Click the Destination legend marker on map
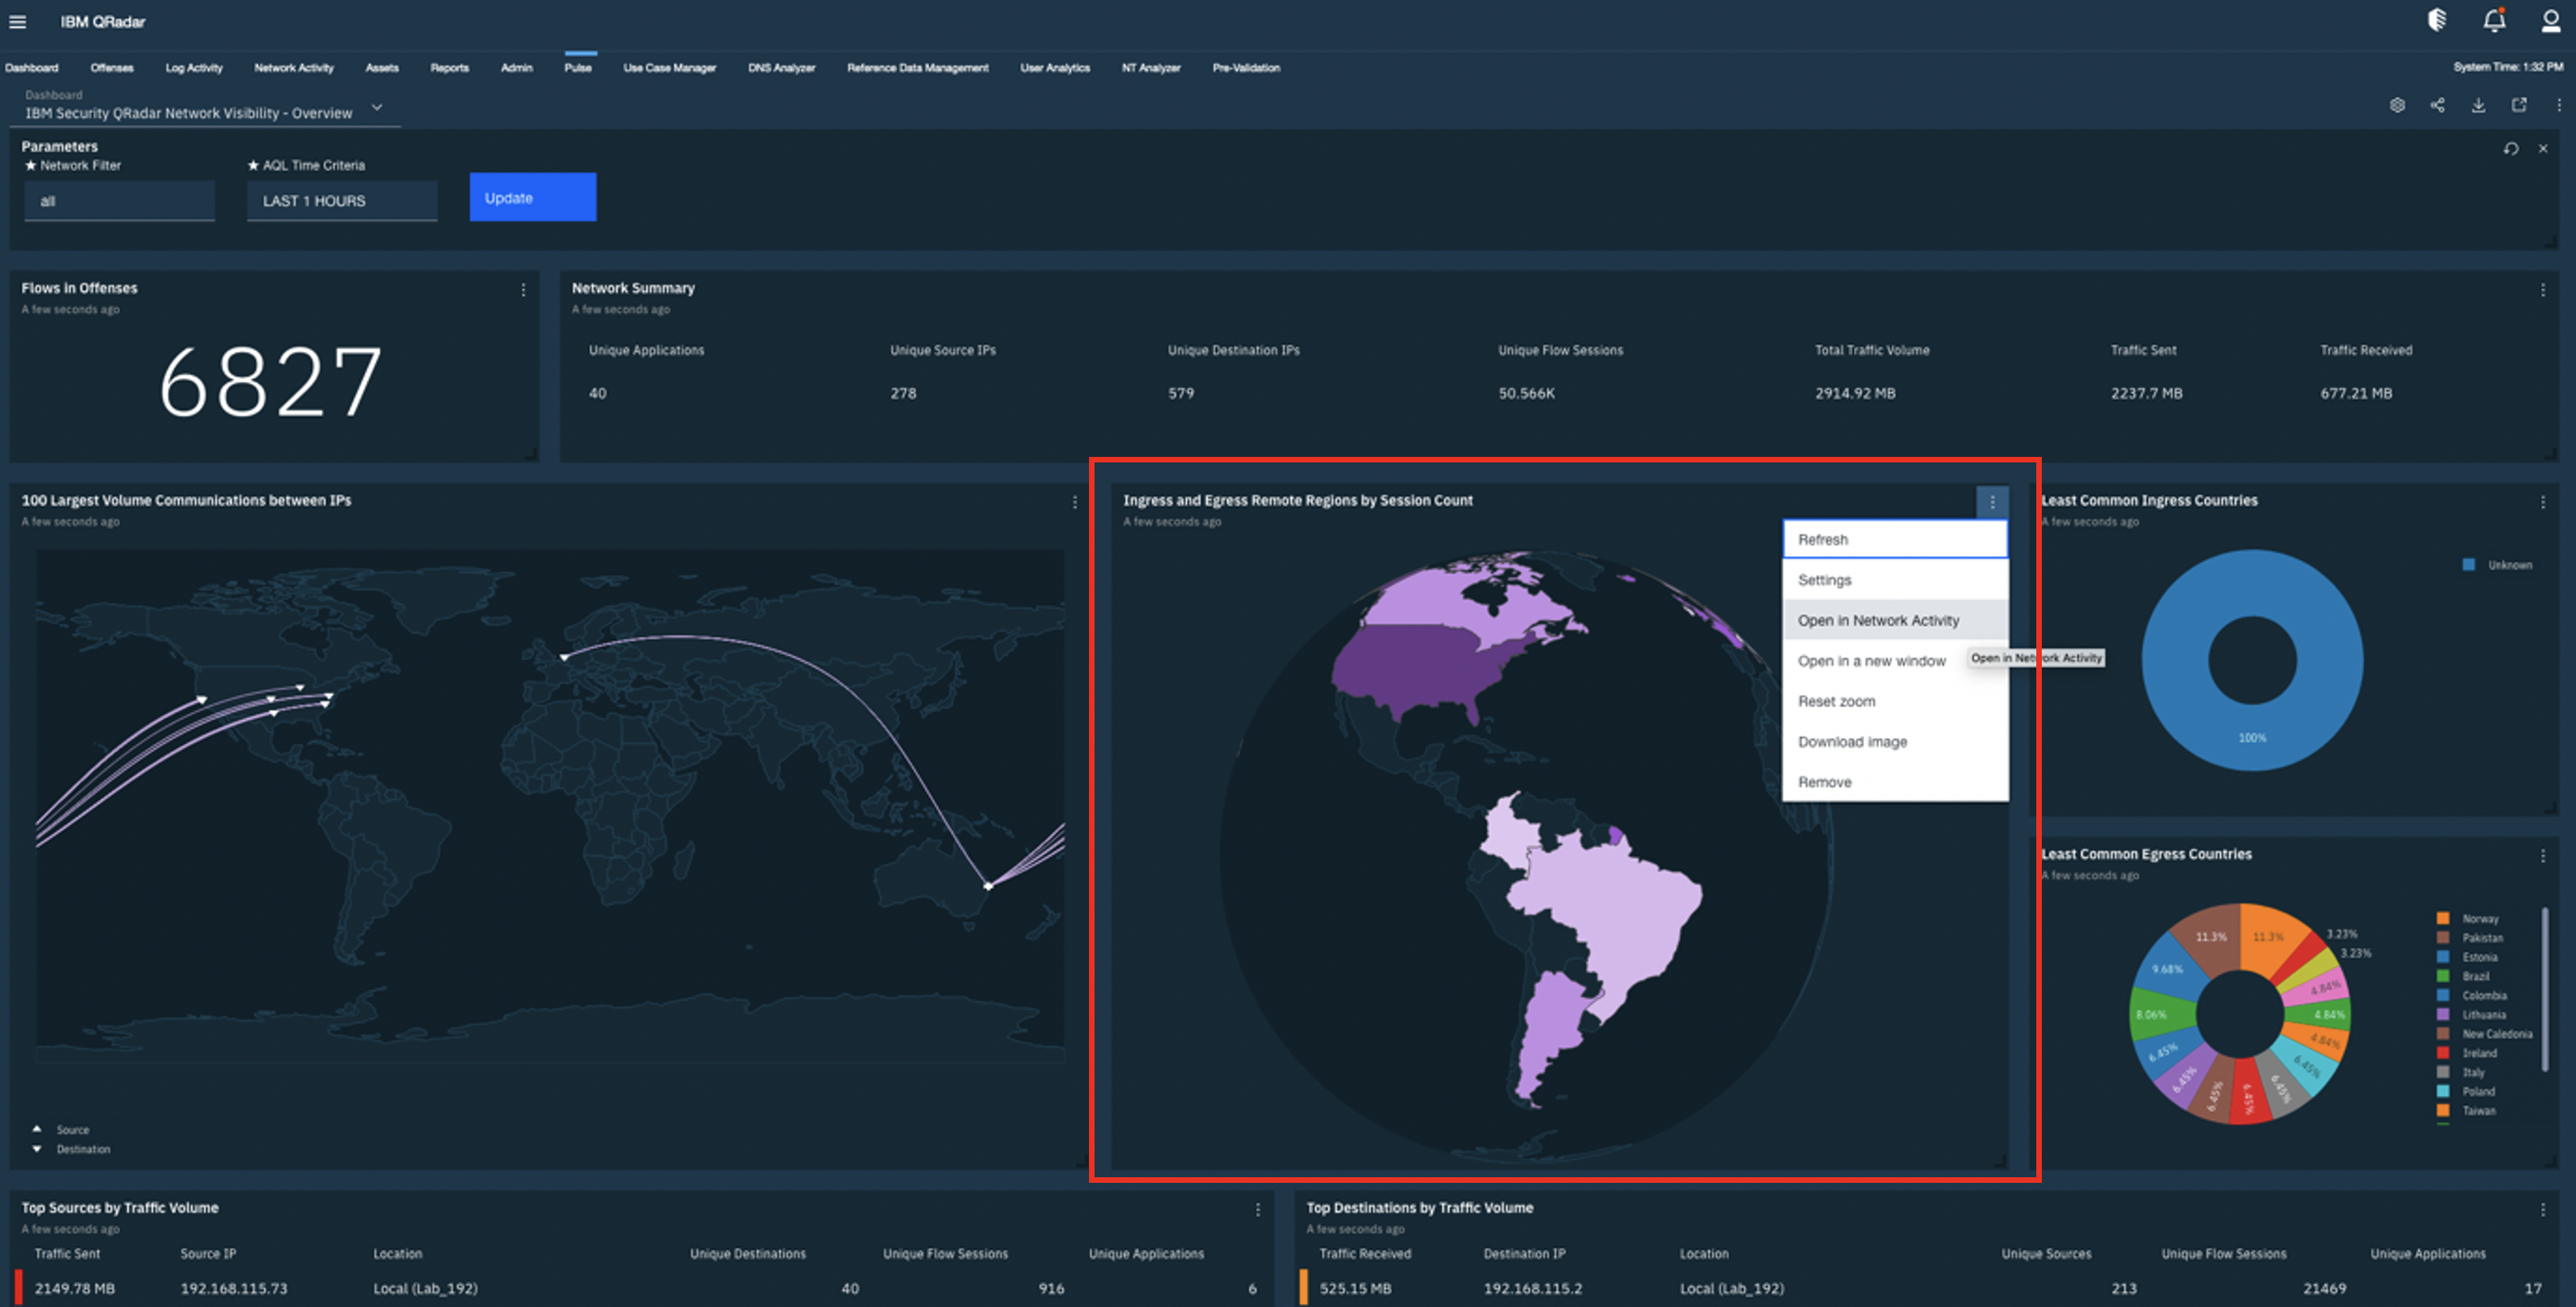 [x=37, y=1149]
